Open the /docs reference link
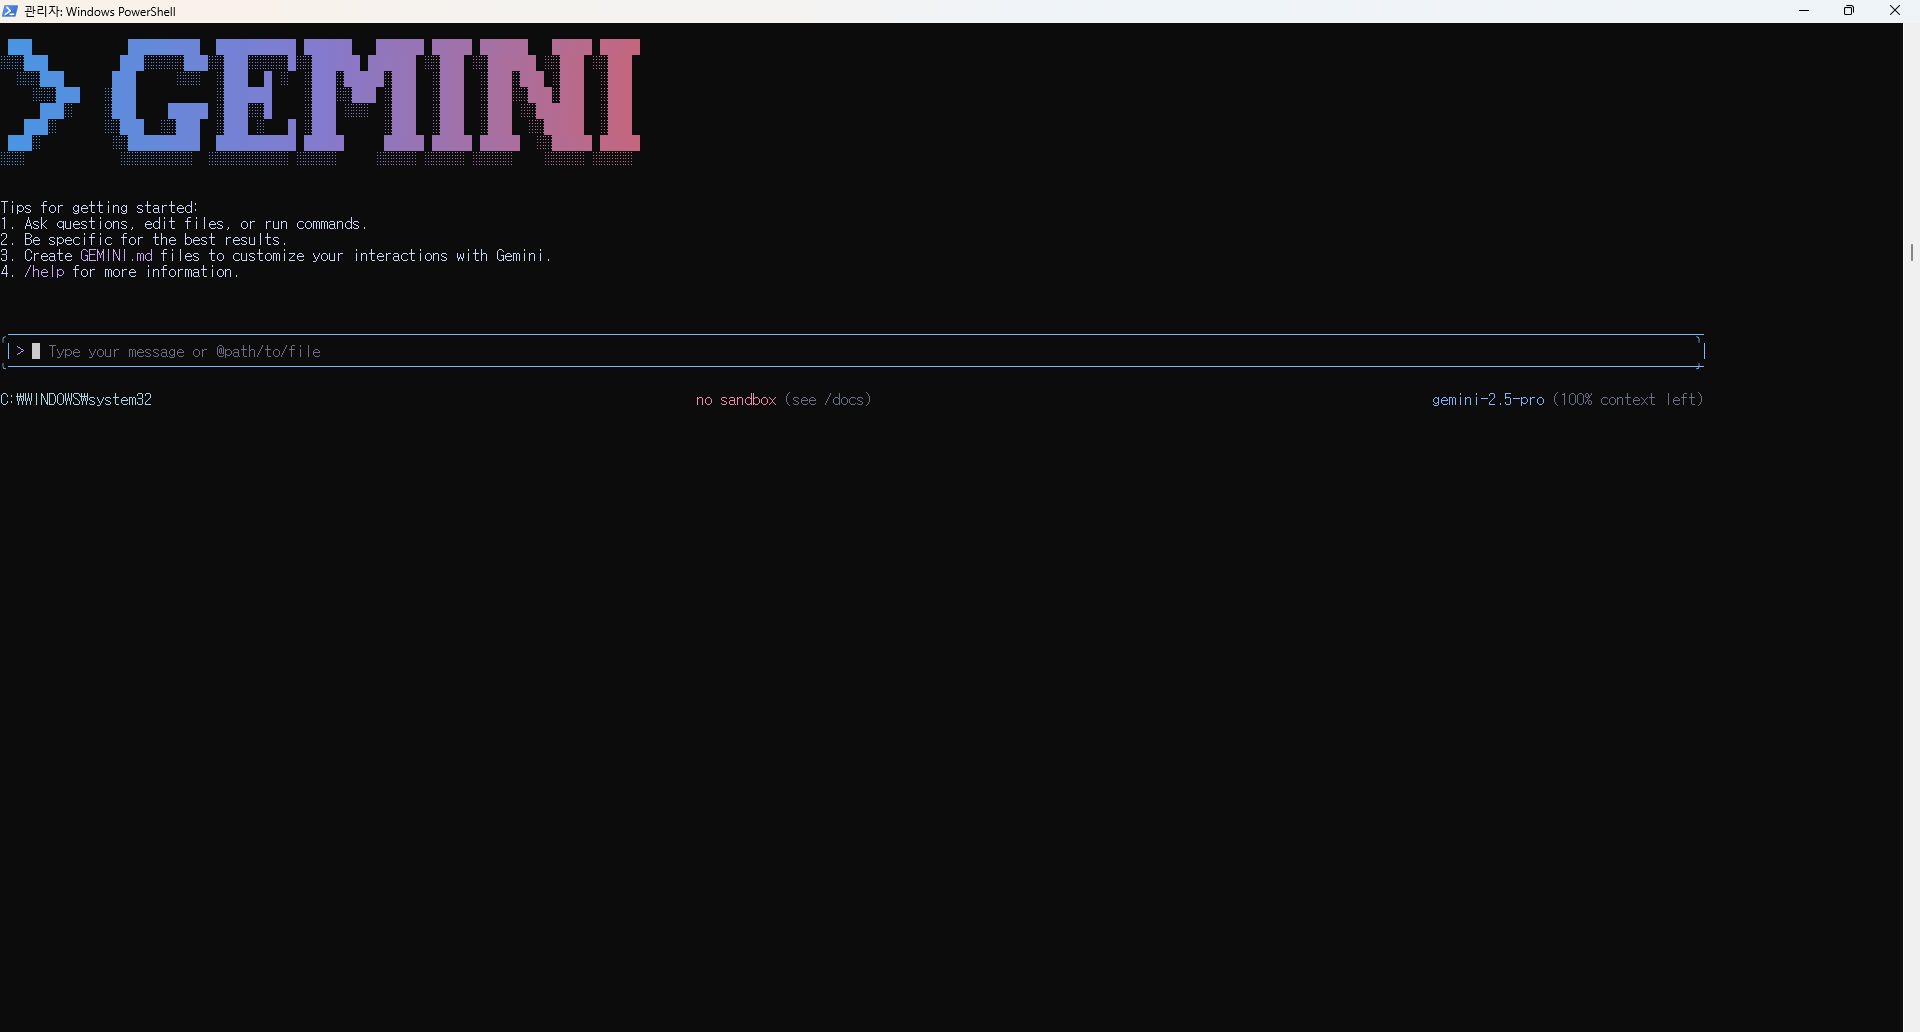 click(x=847, y=399)
